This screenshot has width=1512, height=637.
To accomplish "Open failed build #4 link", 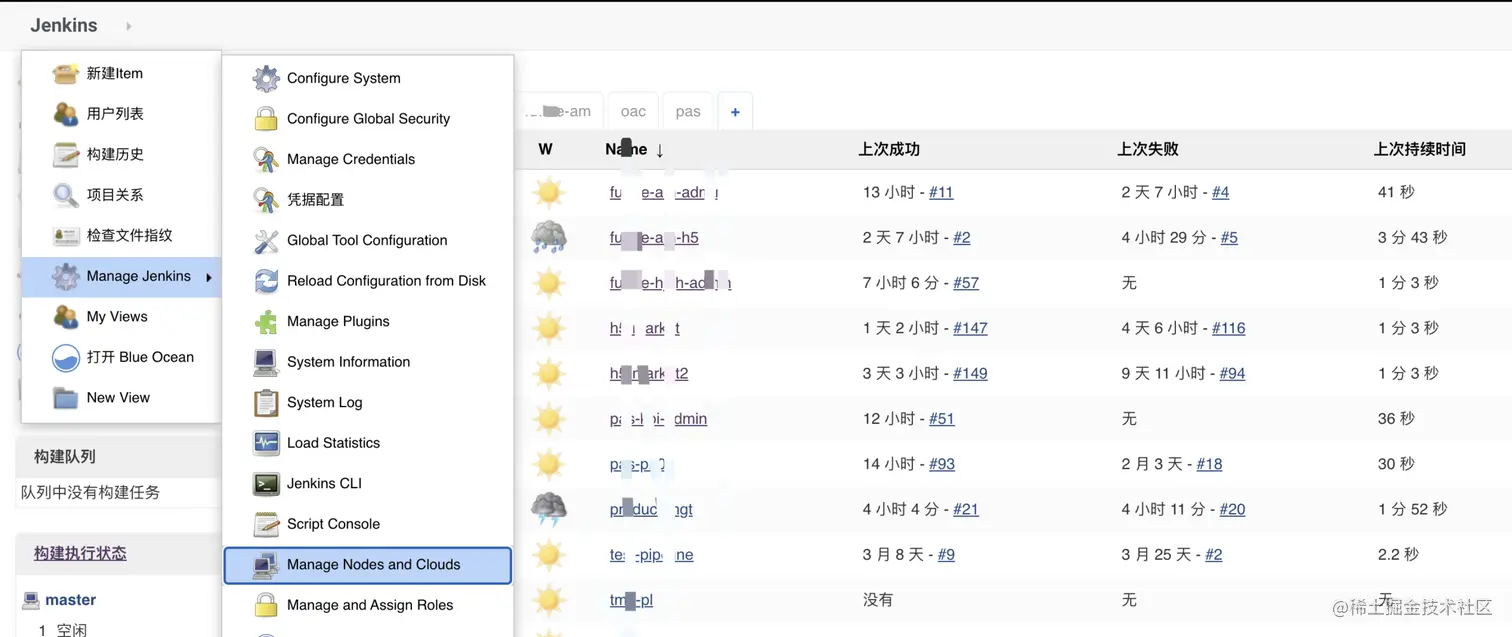I will 1220,192.
